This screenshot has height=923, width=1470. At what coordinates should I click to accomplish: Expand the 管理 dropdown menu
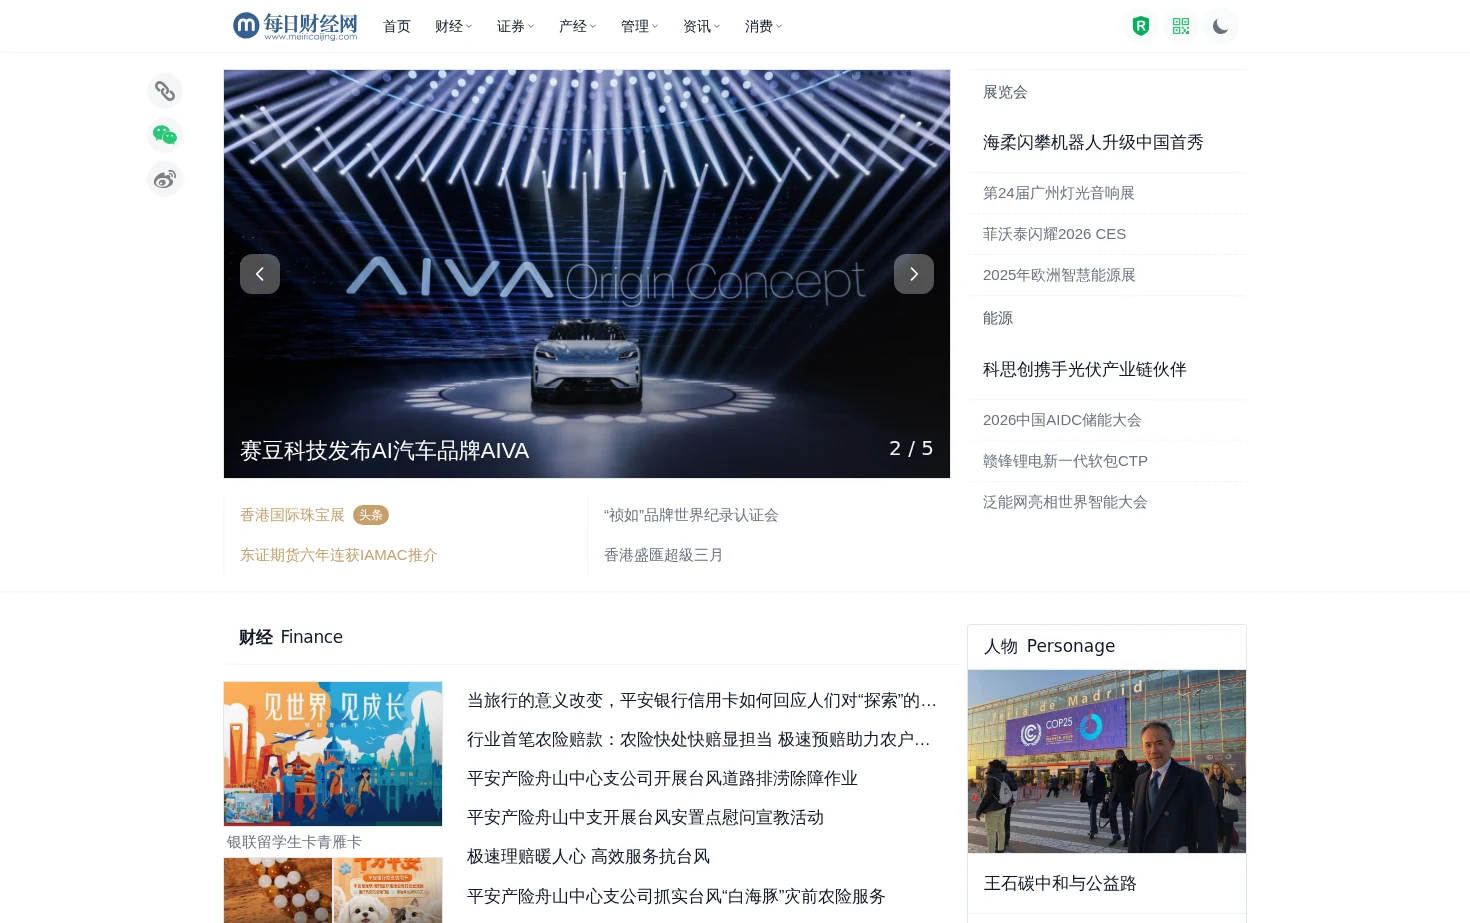click(x=639, y=26)
